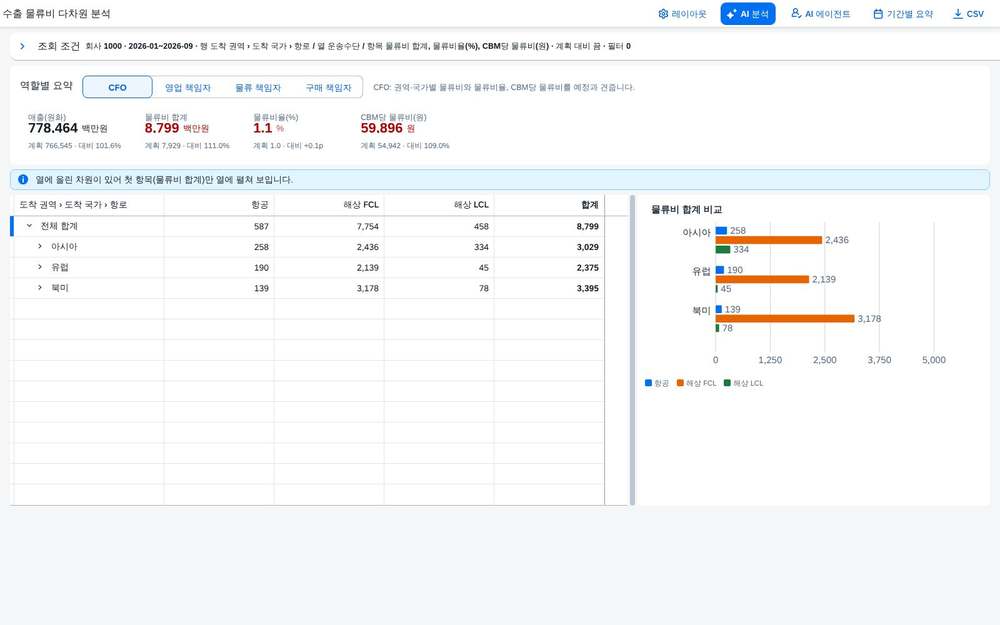Select the 3,395 total cell for 북미
Viewport: 1000px width, 625px height.
pos(549,288)
